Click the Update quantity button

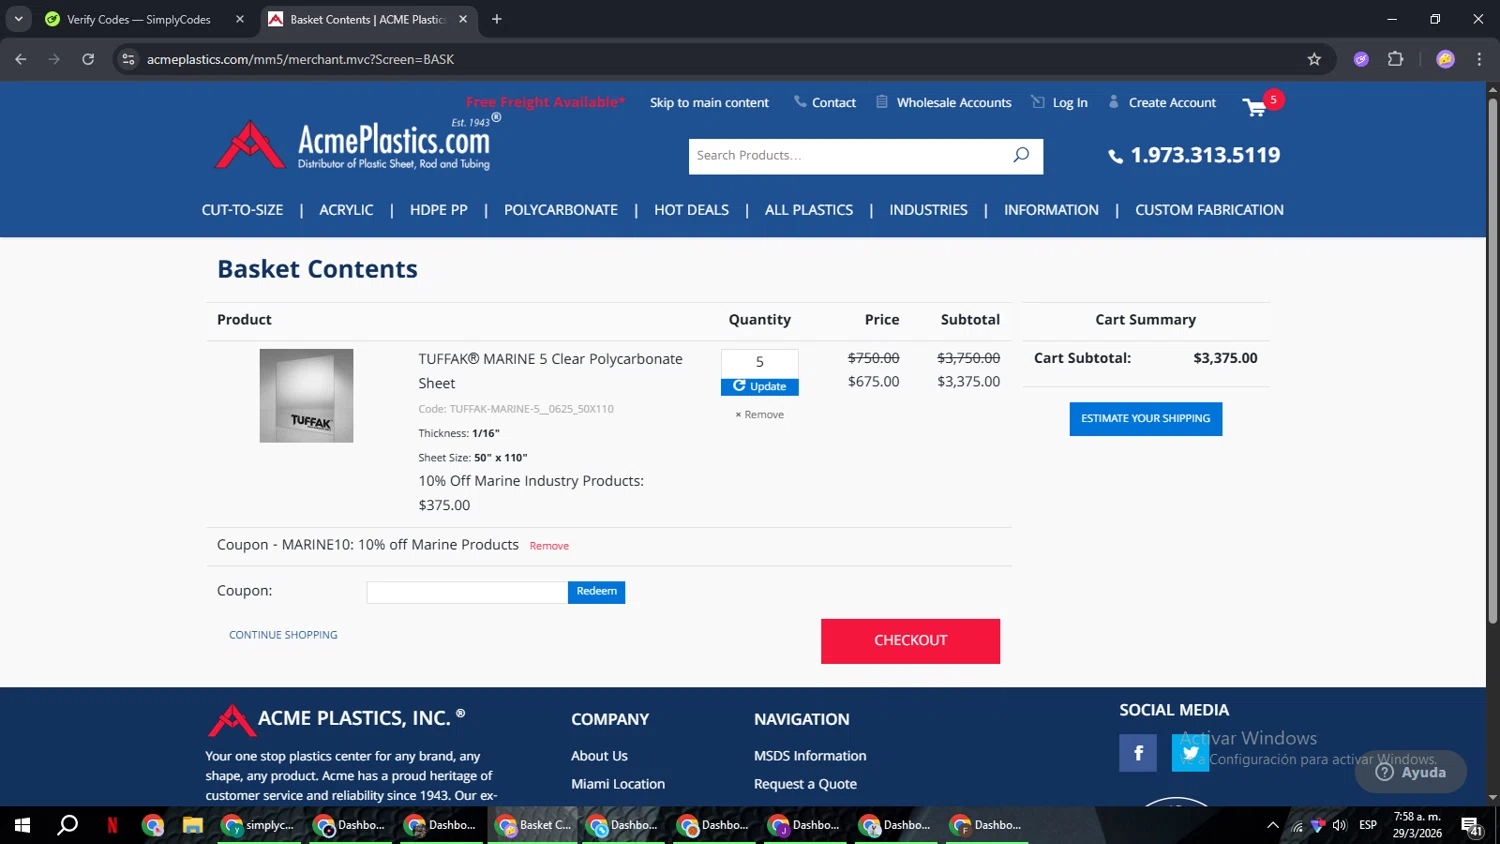click(759, 387)
